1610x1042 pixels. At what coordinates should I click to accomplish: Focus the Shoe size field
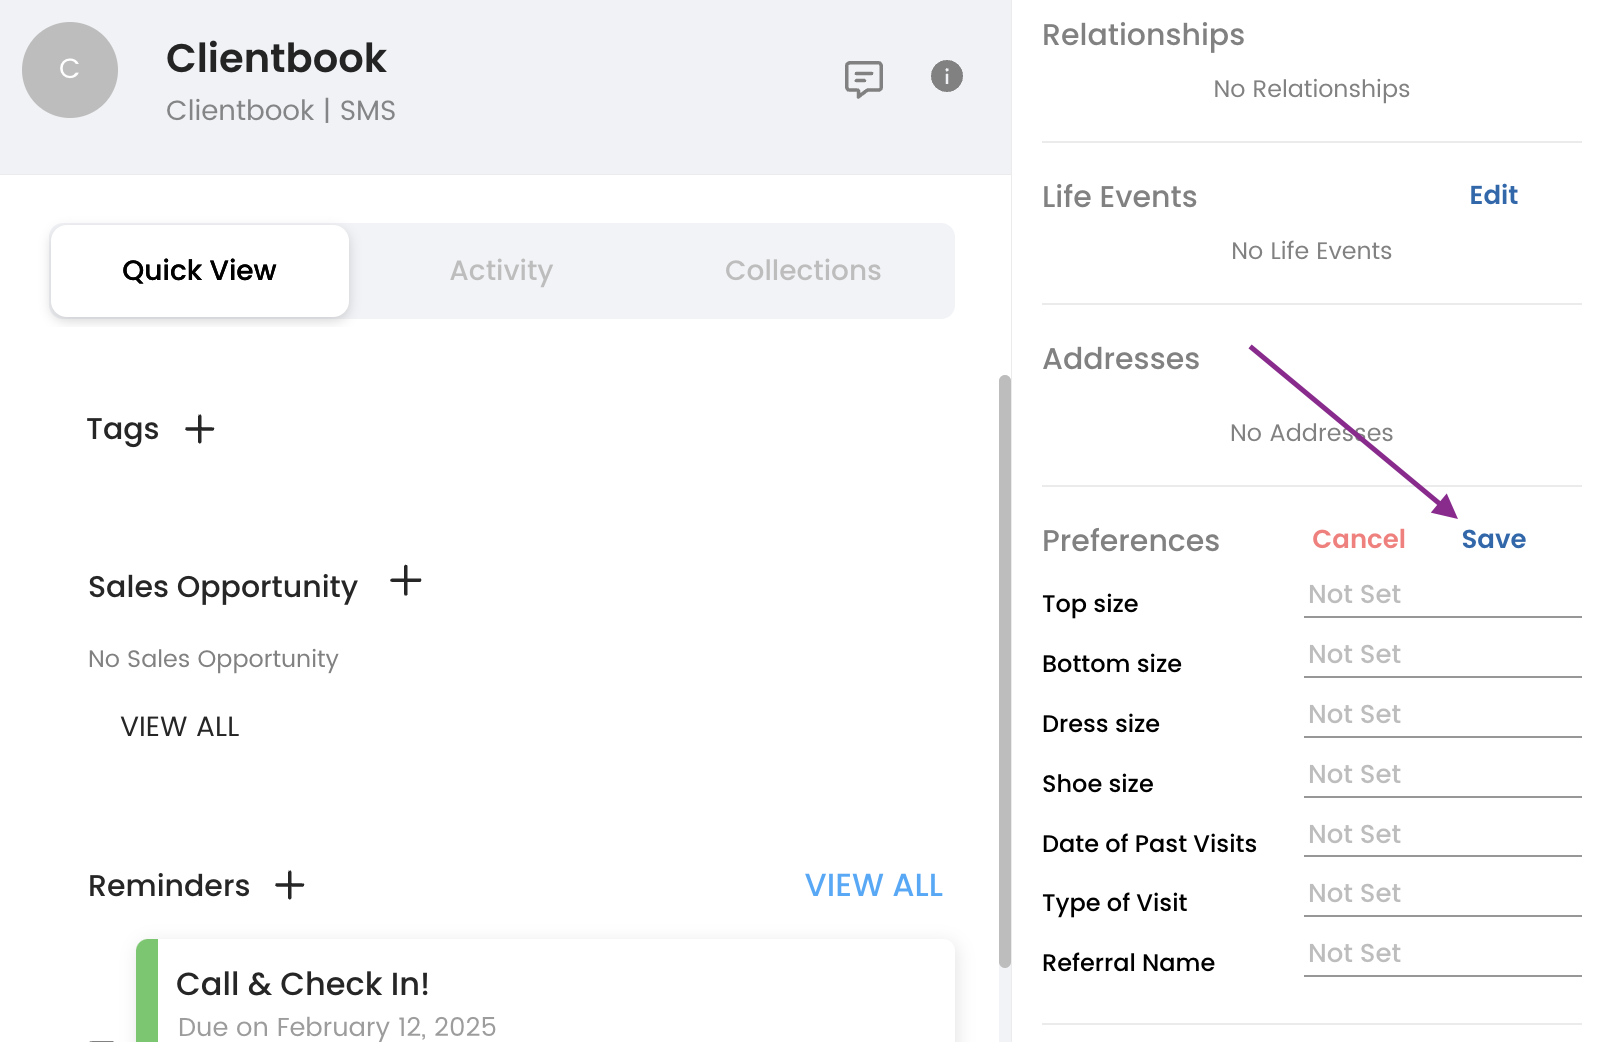[1441, 775]
